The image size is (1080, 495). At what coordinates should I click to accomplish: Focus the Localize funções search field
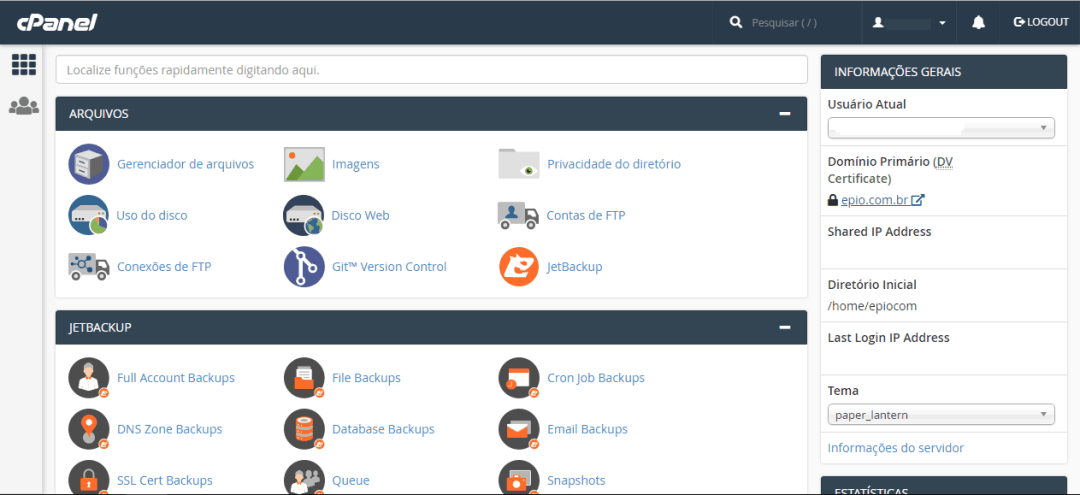coord(431,70)
